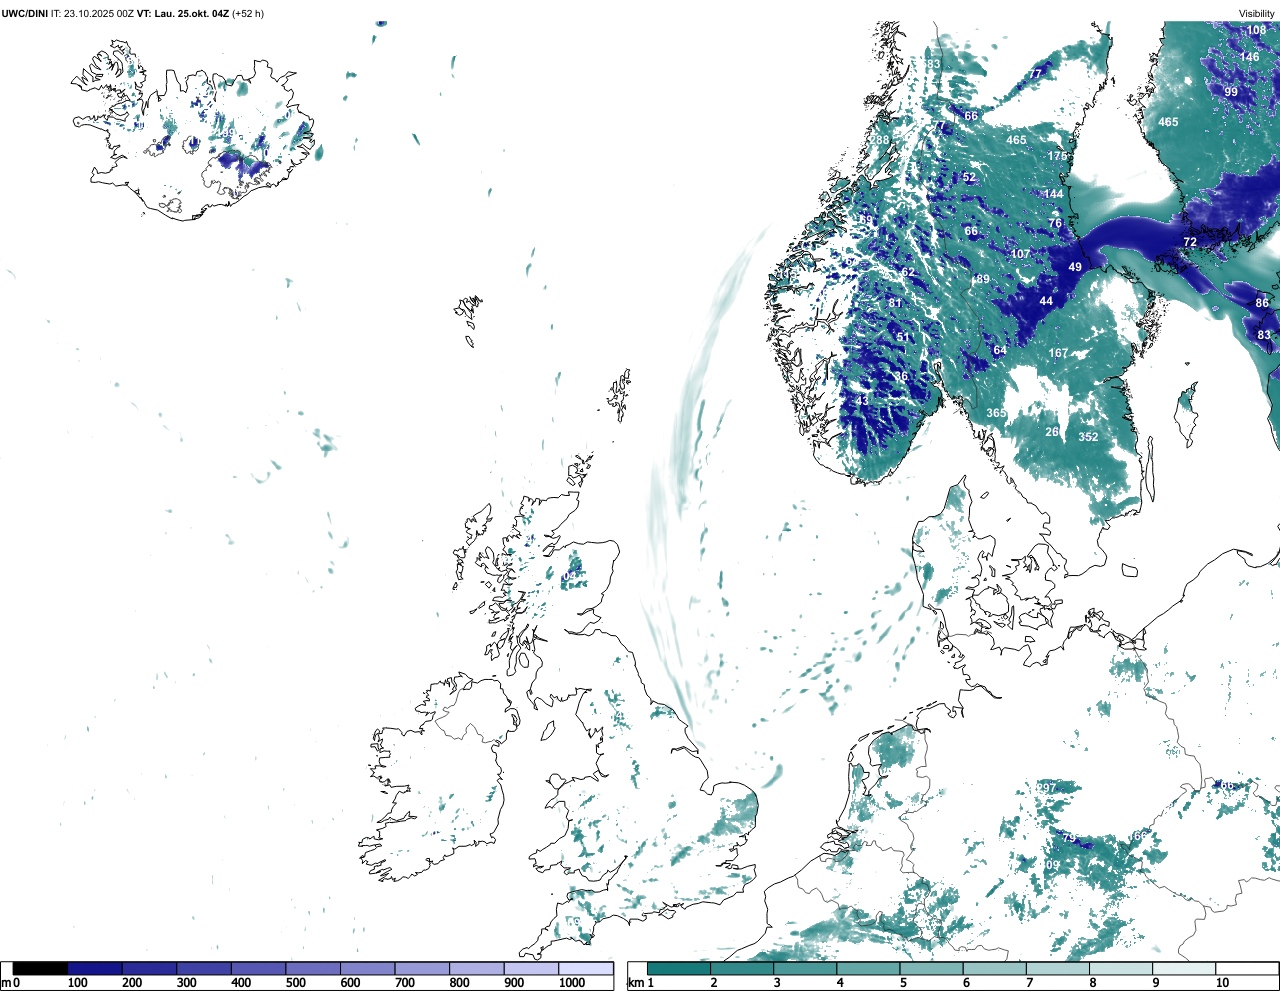
Task: Select the 3–4 km legend color block
Action: [805, 968]
